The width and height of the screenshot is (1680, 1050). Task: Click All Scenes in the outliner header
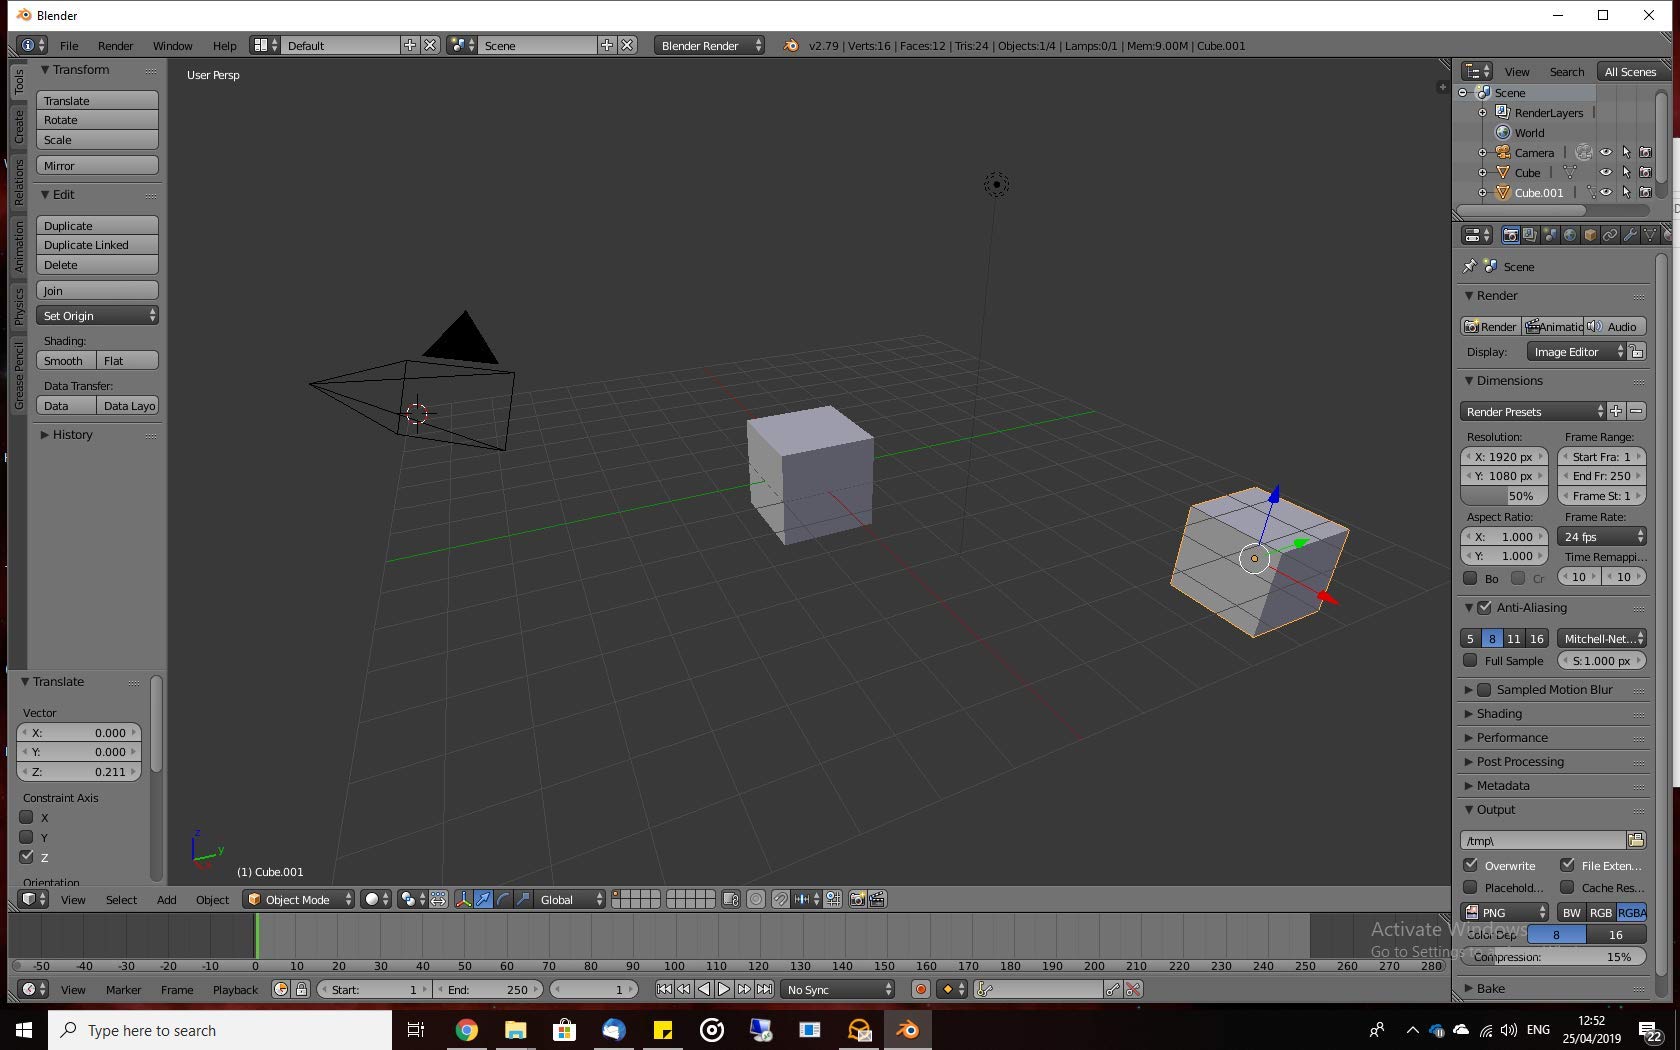point(1630,71)
